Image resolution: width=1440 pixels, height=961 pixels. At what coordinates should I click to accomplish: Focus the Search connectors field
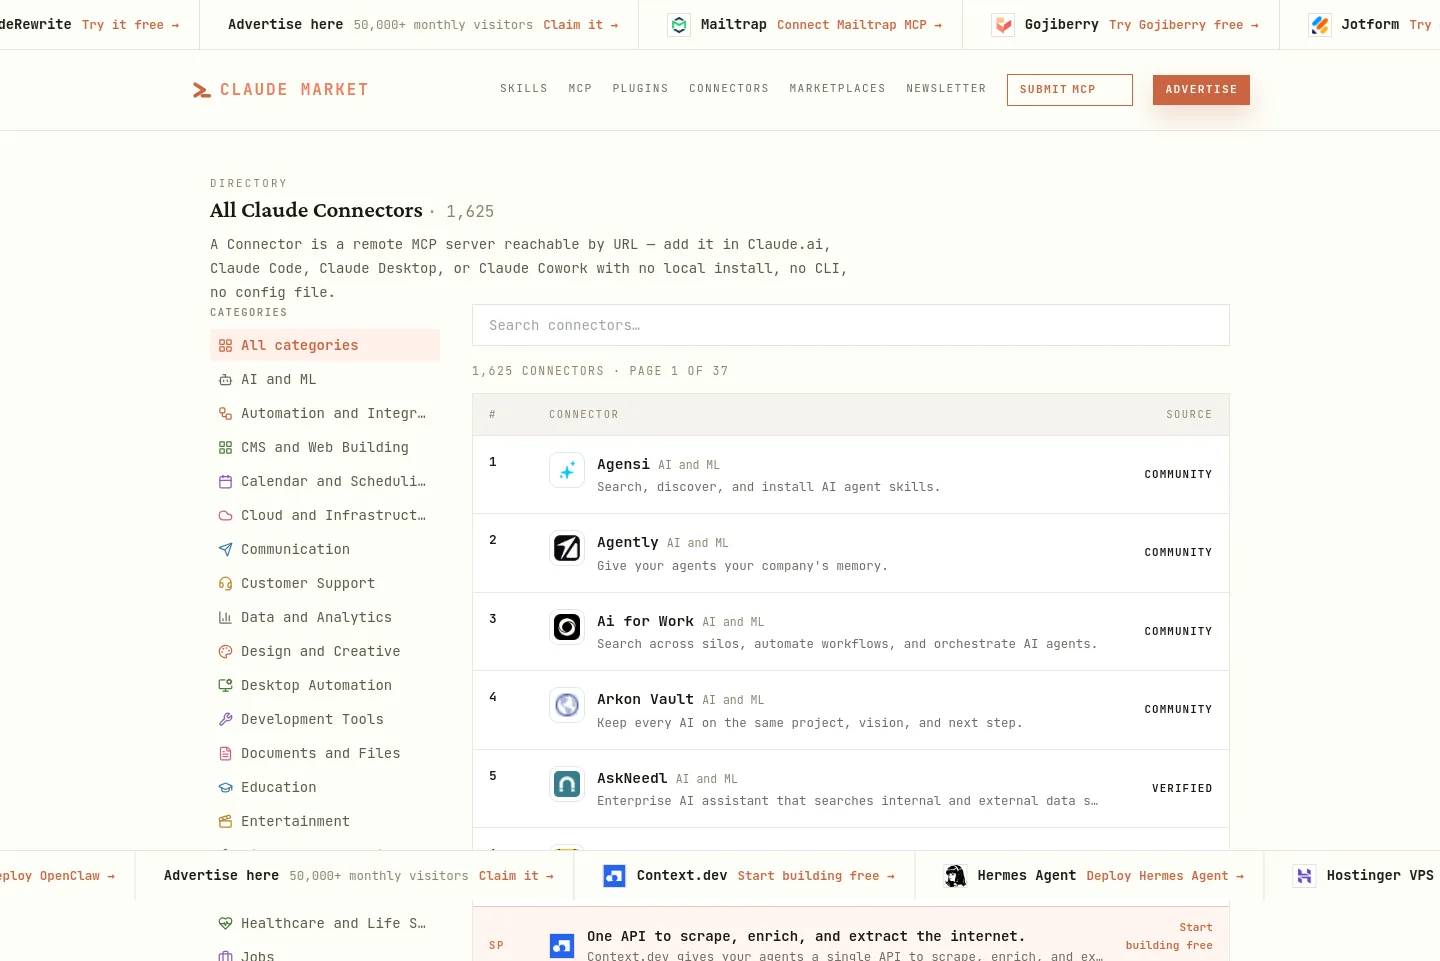point(851,325)
